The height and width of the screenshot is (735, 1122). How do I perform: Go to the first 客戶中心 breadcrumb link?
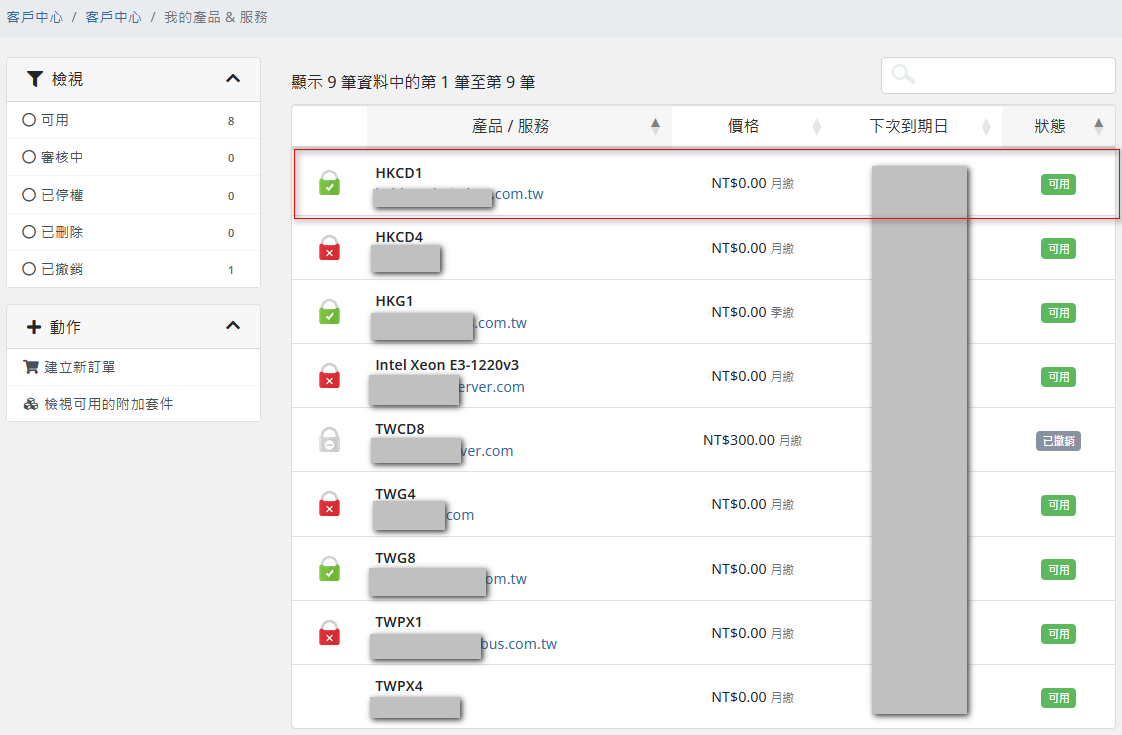point(35,17)
